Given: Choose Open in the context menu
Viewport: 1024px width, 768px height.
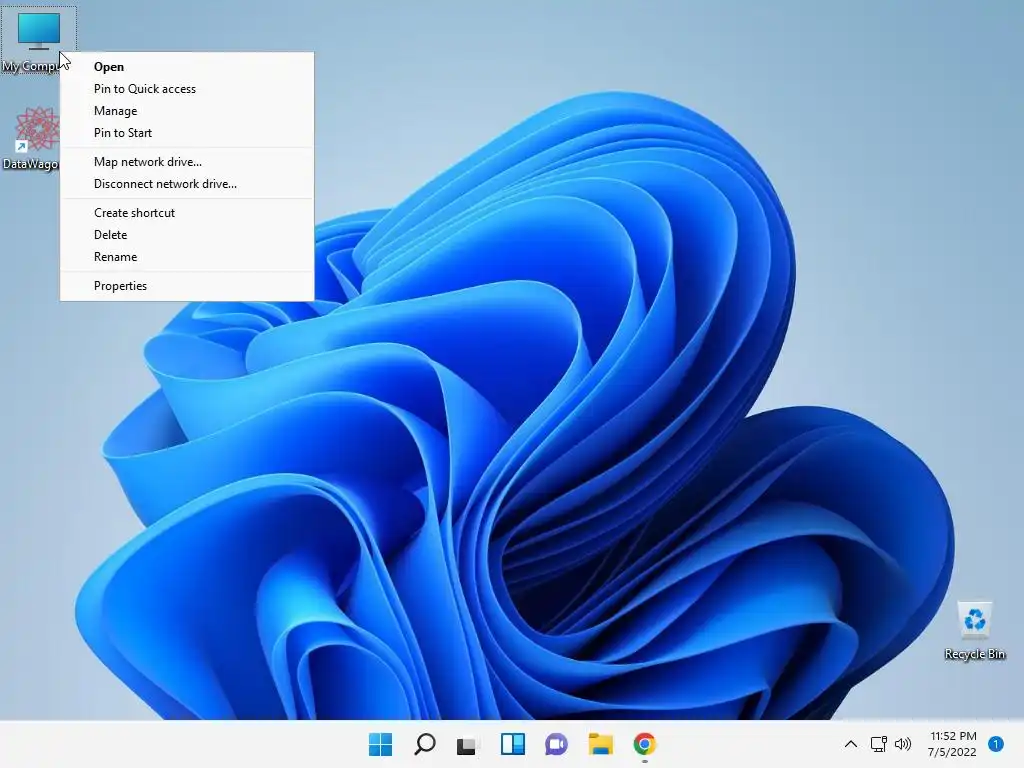Looking at the screenshot, I should pyautogui.click(x=187, y=67).
